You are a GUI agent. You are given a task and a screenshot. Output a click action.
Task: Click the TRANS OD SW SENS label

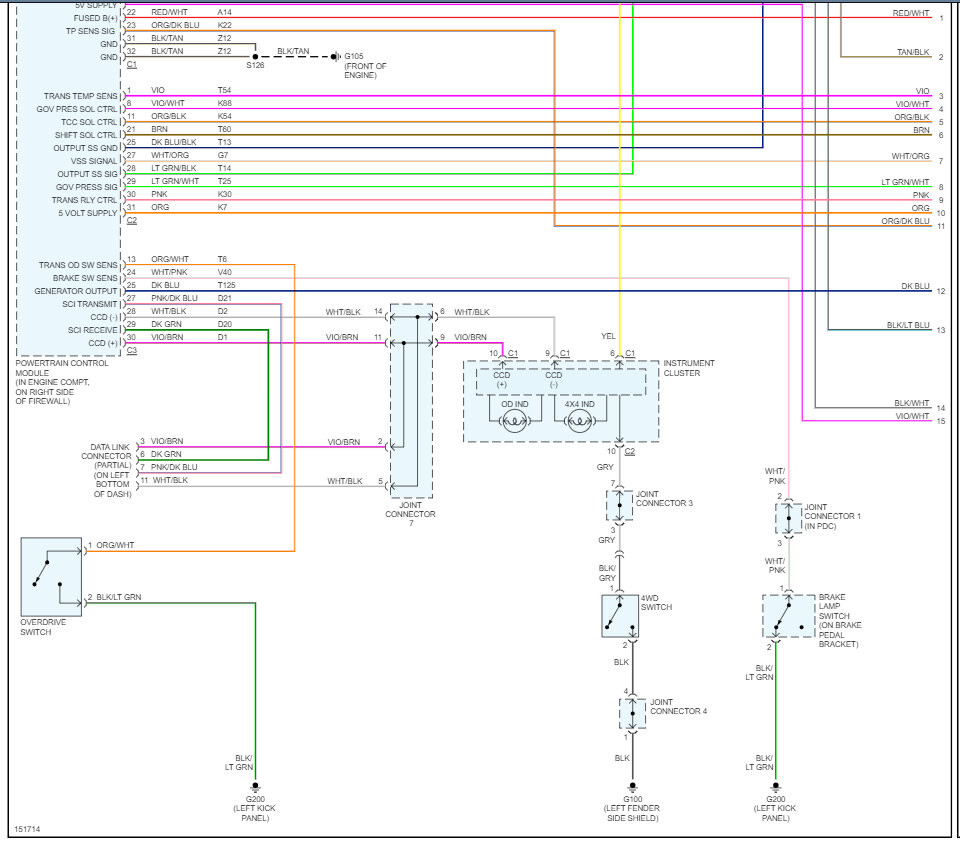coord(78,265)
